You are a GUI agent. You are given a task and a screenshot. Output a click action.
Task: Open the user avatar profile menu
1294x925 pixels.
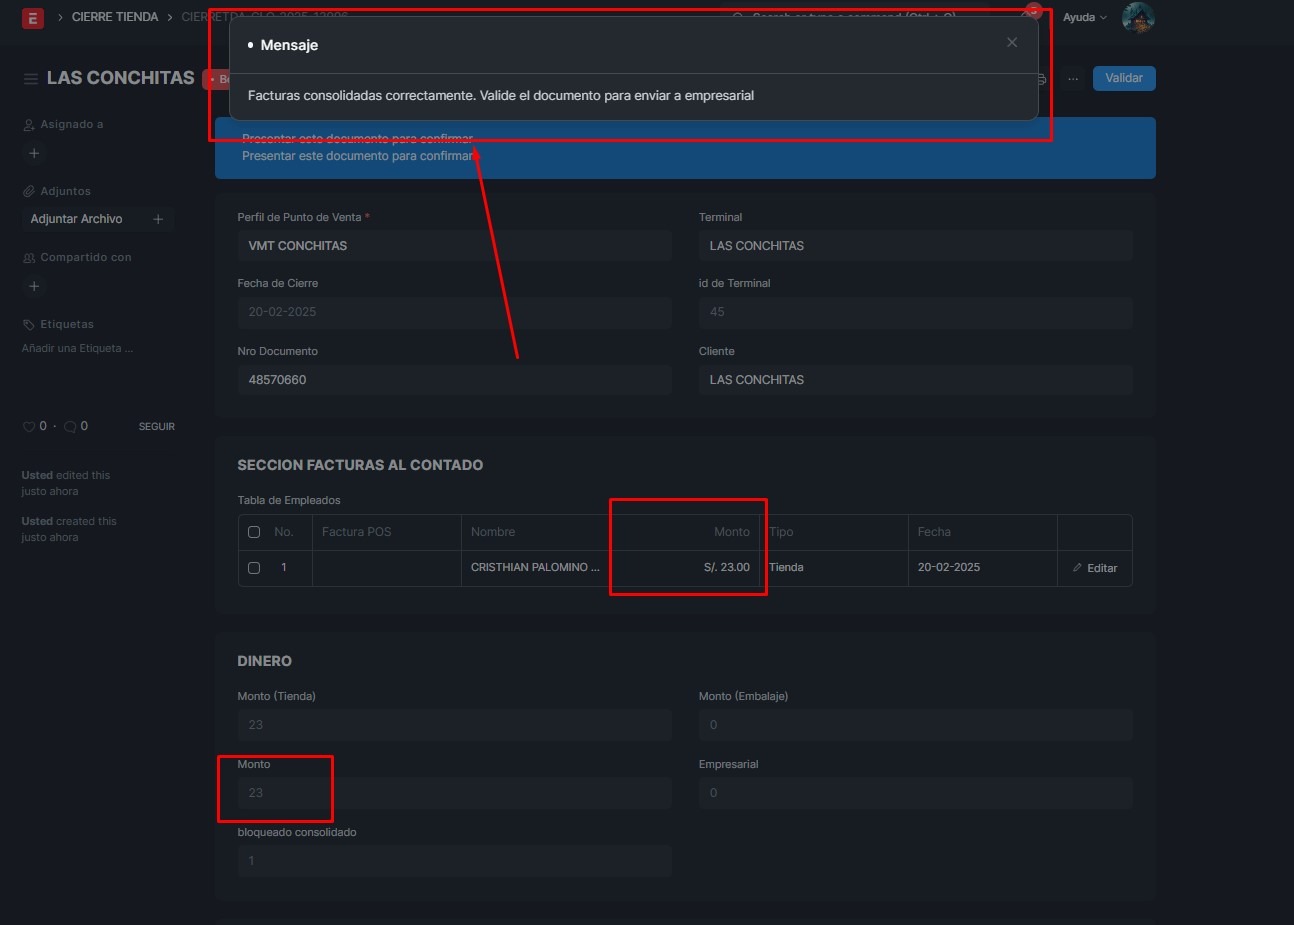point(1138,17)
